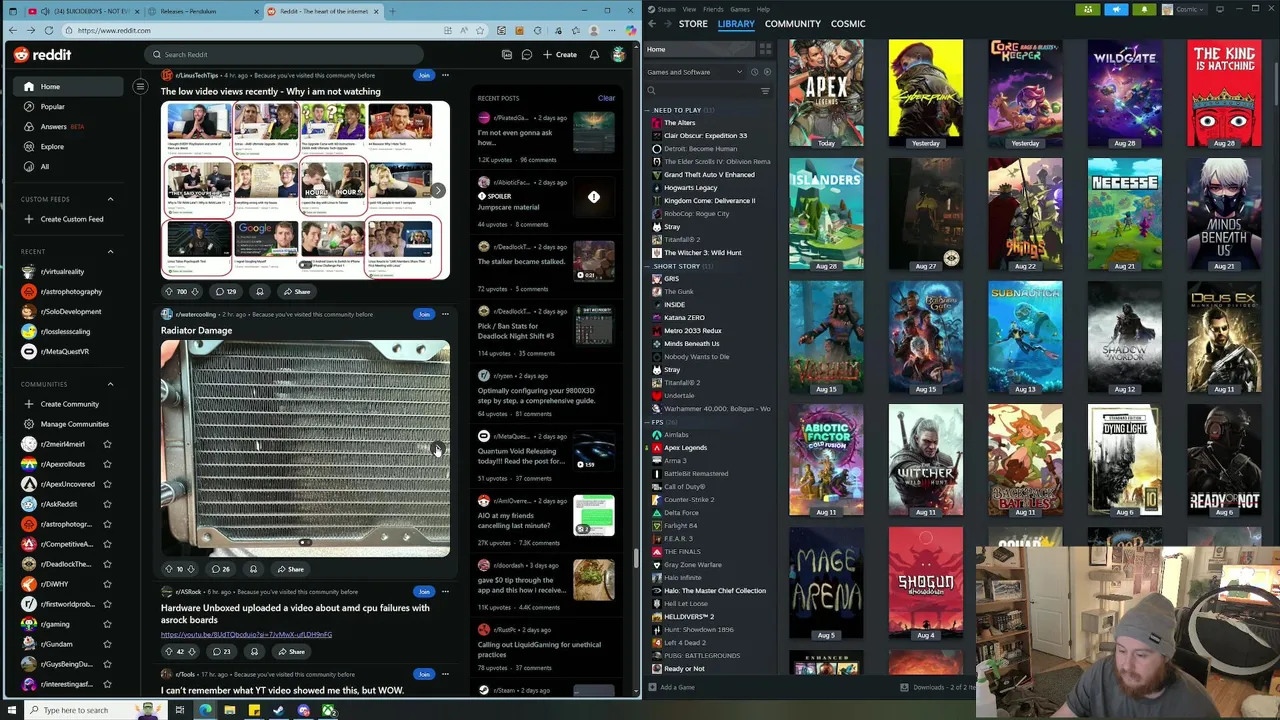The height and width of the screenshot is (720, 1280).
Task: Join r/LinusTechTips community
Action: (424, 75)
